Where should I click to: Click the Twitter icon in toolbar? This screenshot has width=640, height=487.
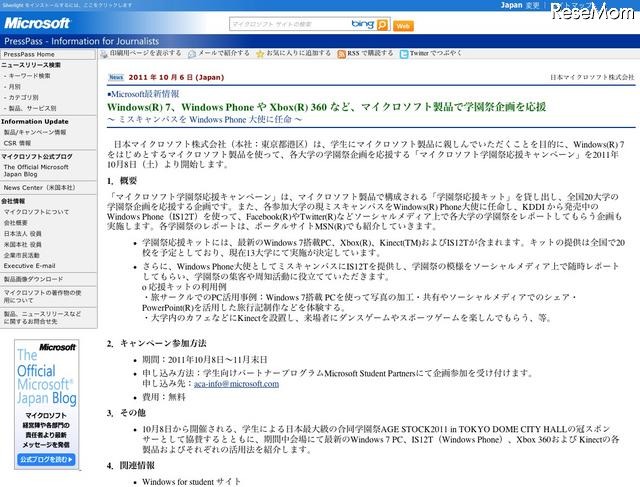point(404,54)
